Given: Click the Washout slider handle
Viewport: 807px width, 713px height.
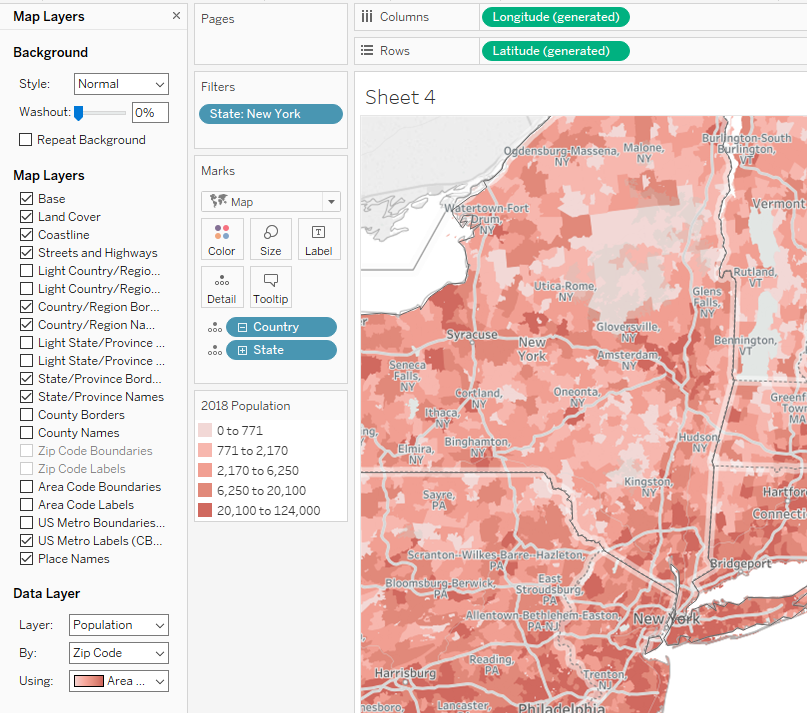Looking at the screenshot, I should click(78, 113).
